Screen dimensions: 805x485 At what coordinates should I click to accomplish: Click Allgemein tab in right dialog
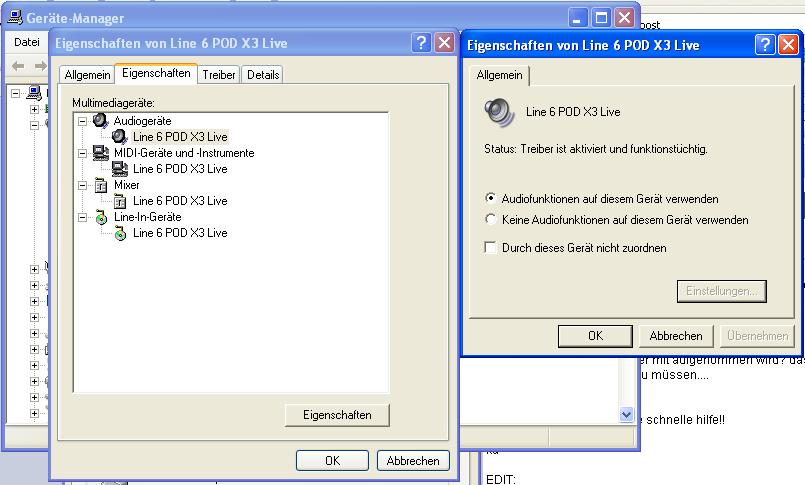point(499,75)
